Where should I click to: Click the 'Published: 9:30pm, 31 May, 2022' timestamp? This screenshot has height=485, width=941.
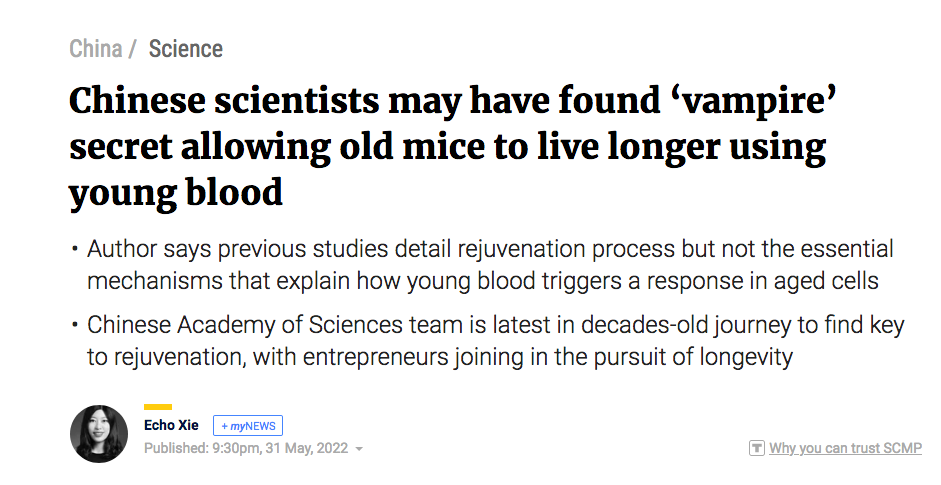point(246,448)
